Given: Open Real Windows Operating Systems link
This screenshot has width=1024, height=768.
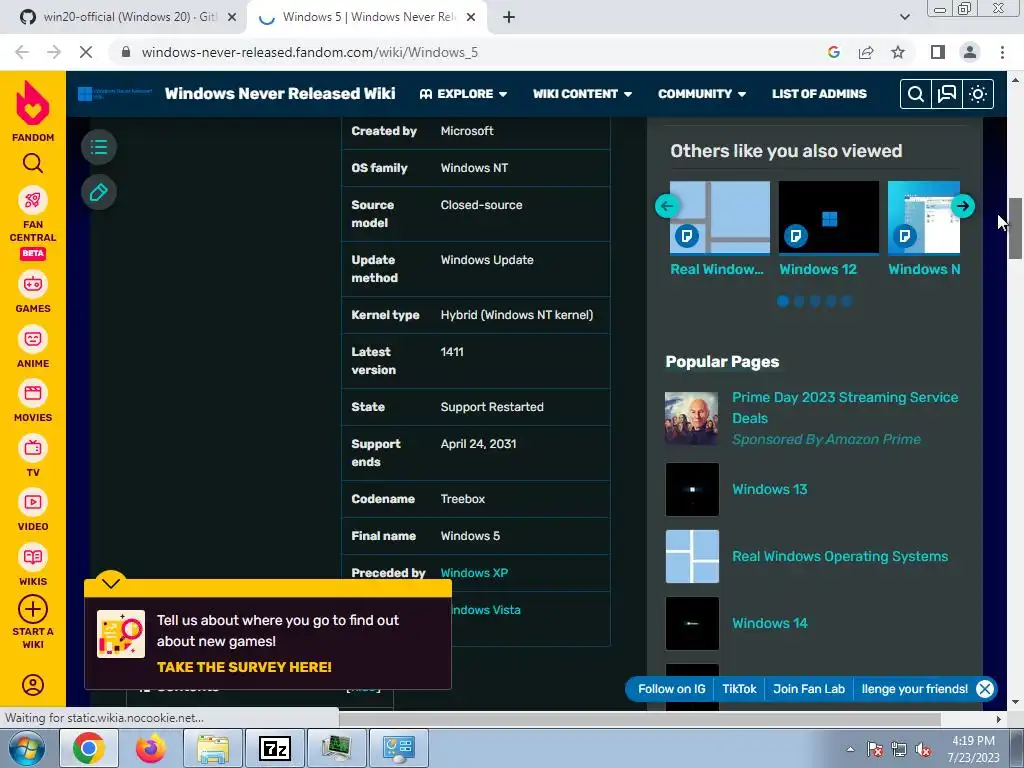Looking at the screenshot, I should [840, 556].
